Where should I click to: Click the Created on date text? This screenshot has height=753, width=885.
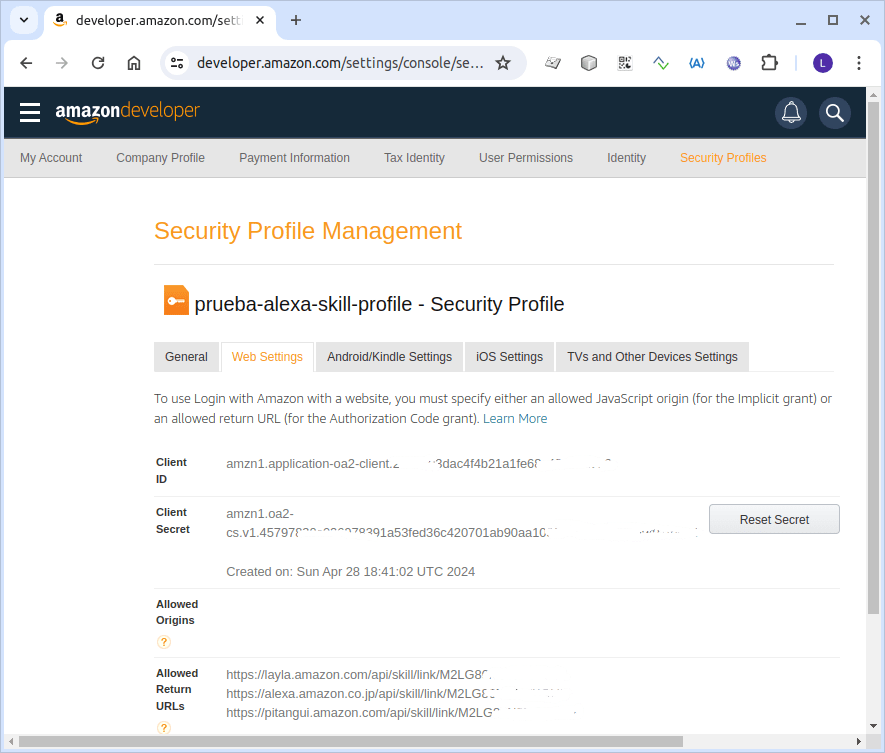[351, 572]
